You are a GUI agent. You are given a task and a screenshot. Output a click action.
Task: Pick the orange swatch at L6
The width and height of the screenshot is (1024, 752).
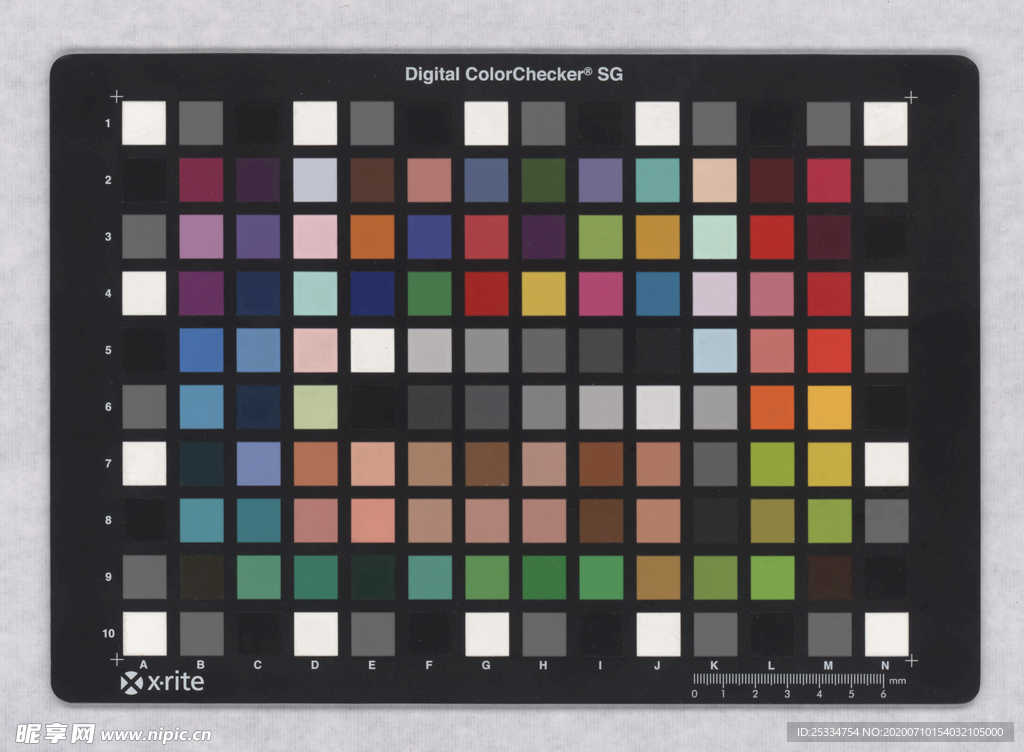772,407
